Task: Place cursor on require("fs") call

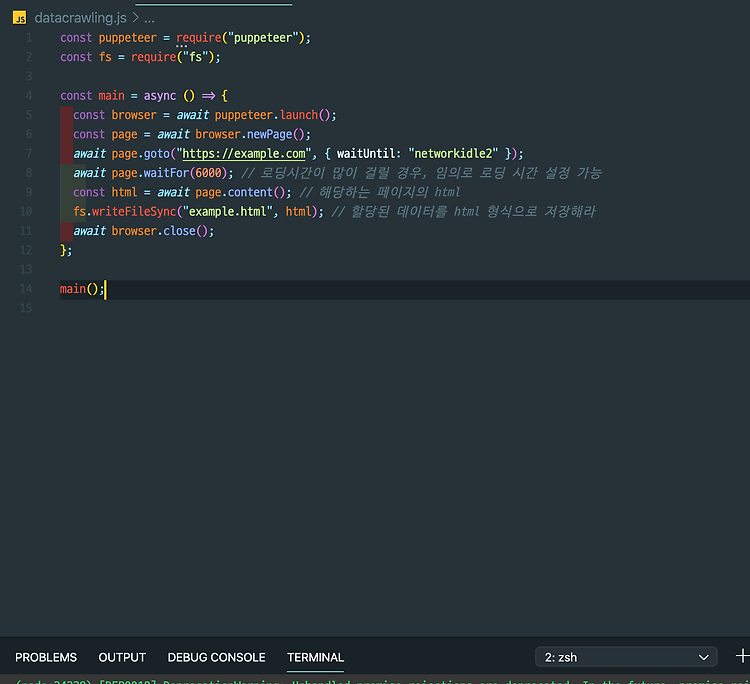Action: coord(173,57)
